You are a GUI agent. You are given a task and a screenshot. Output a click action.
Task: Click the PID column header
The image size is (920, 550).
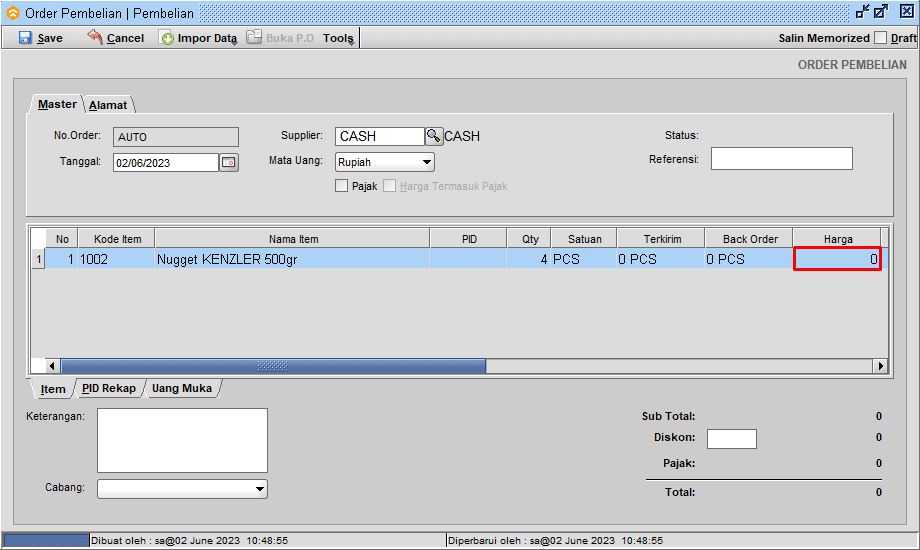[469, 239]
